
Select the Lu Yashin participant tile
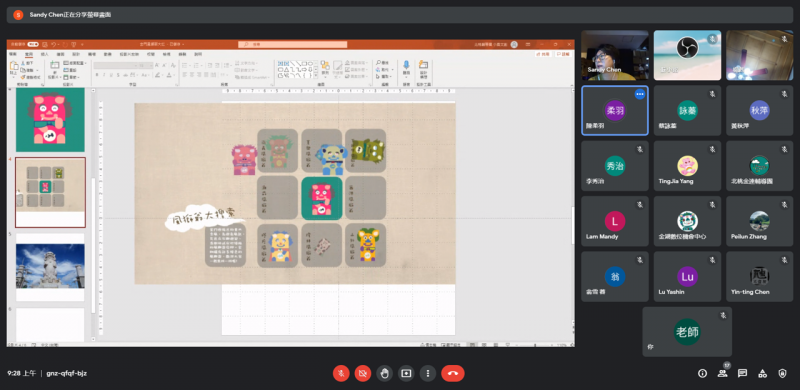click(x=687, y=276)
